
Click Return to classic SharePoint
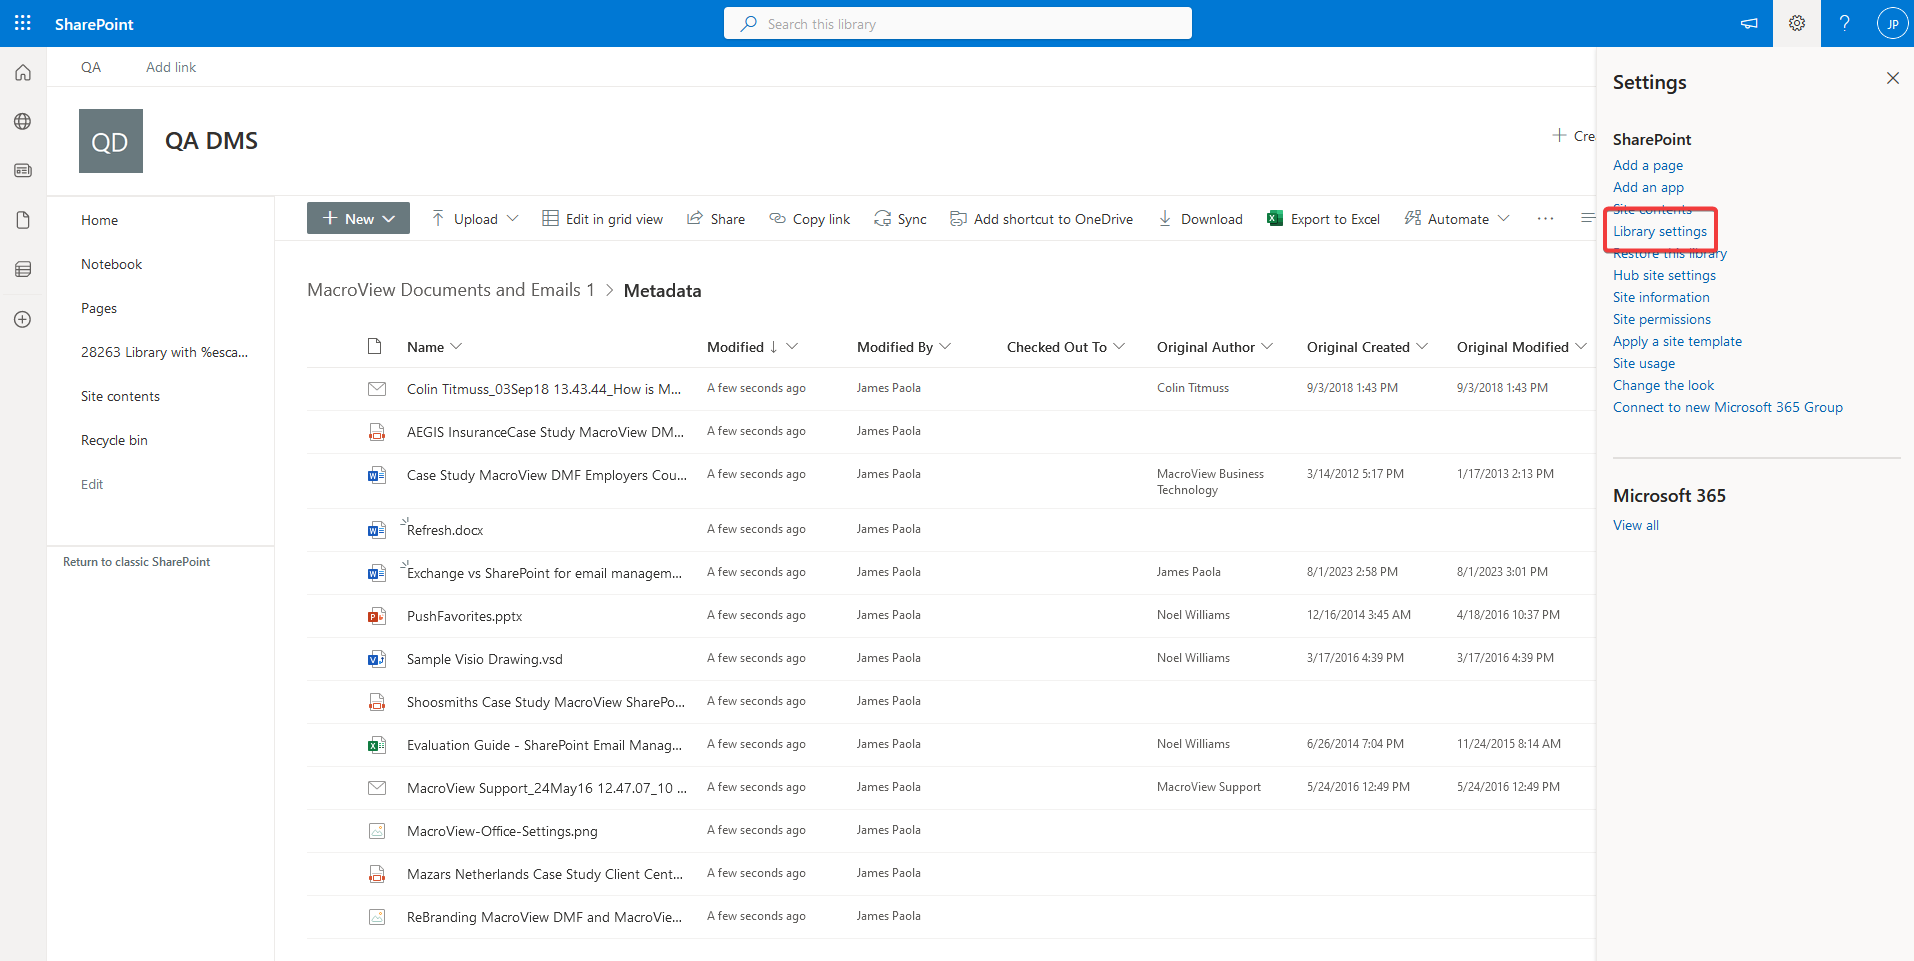[137, 562]
